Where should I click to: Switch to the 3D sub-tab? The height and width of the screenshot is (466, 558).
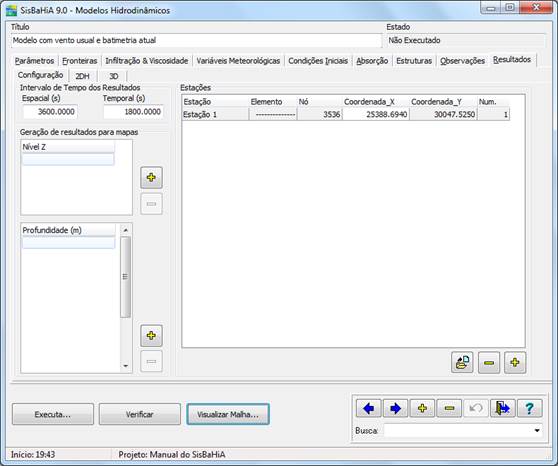(114, 76)
